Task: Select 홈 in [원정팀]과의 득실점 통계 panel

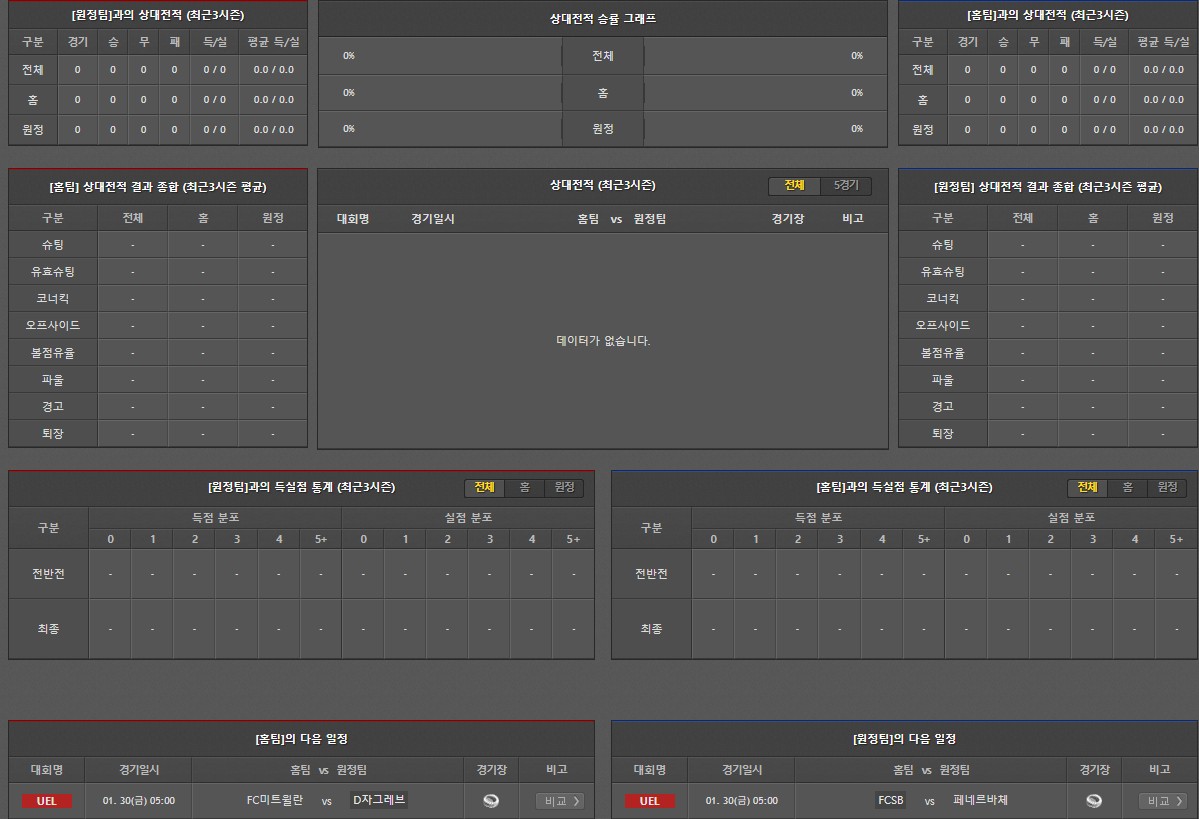Action: [x=524, y=487]
